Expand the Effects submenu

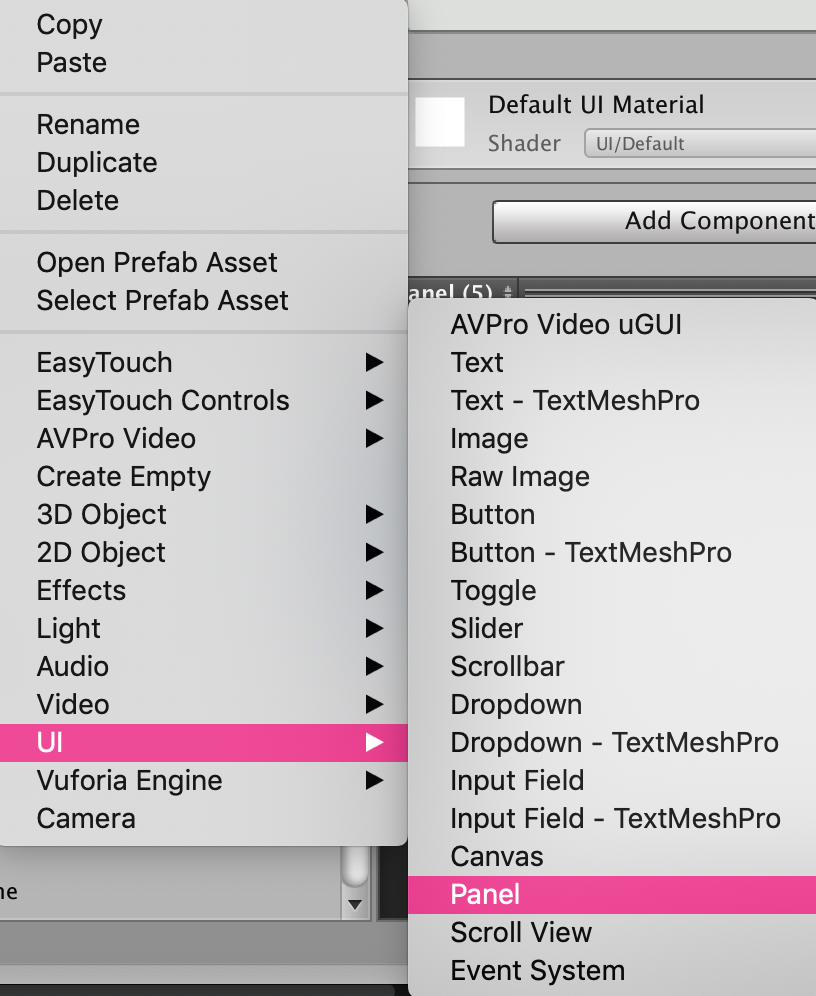click(81, 590)
